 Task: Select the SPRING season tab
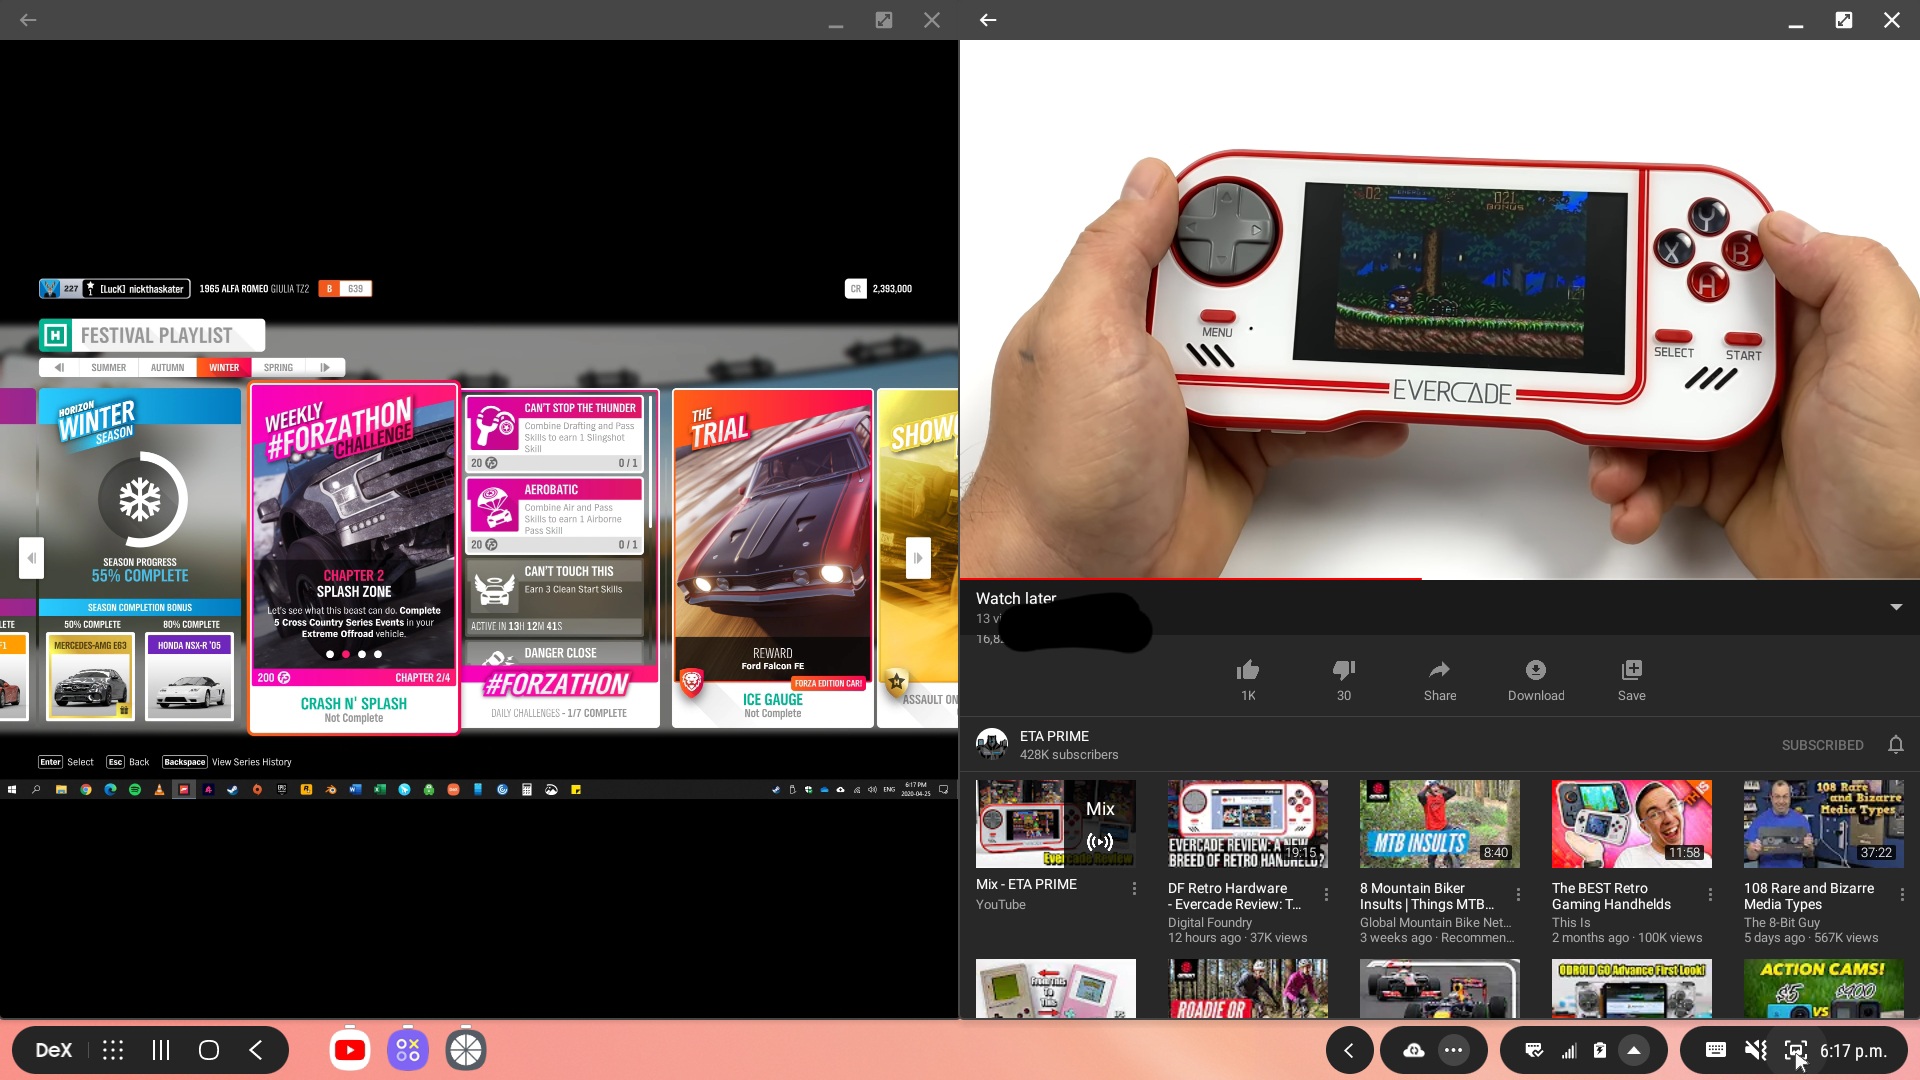click(278, 367)
